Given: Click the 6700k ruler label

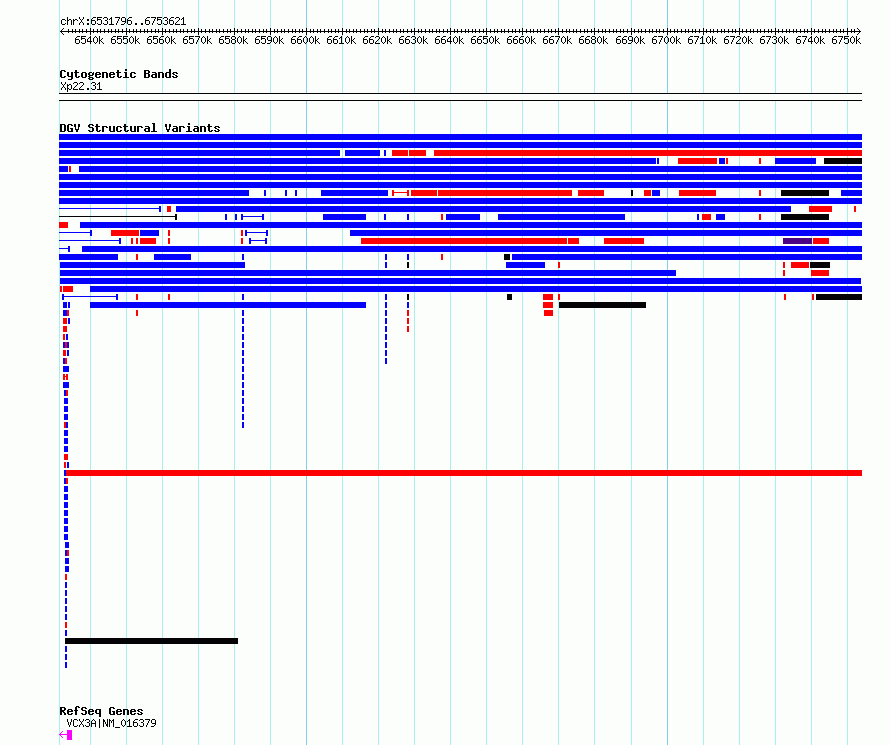Looking at the screenshot, I should click(666, 41).
